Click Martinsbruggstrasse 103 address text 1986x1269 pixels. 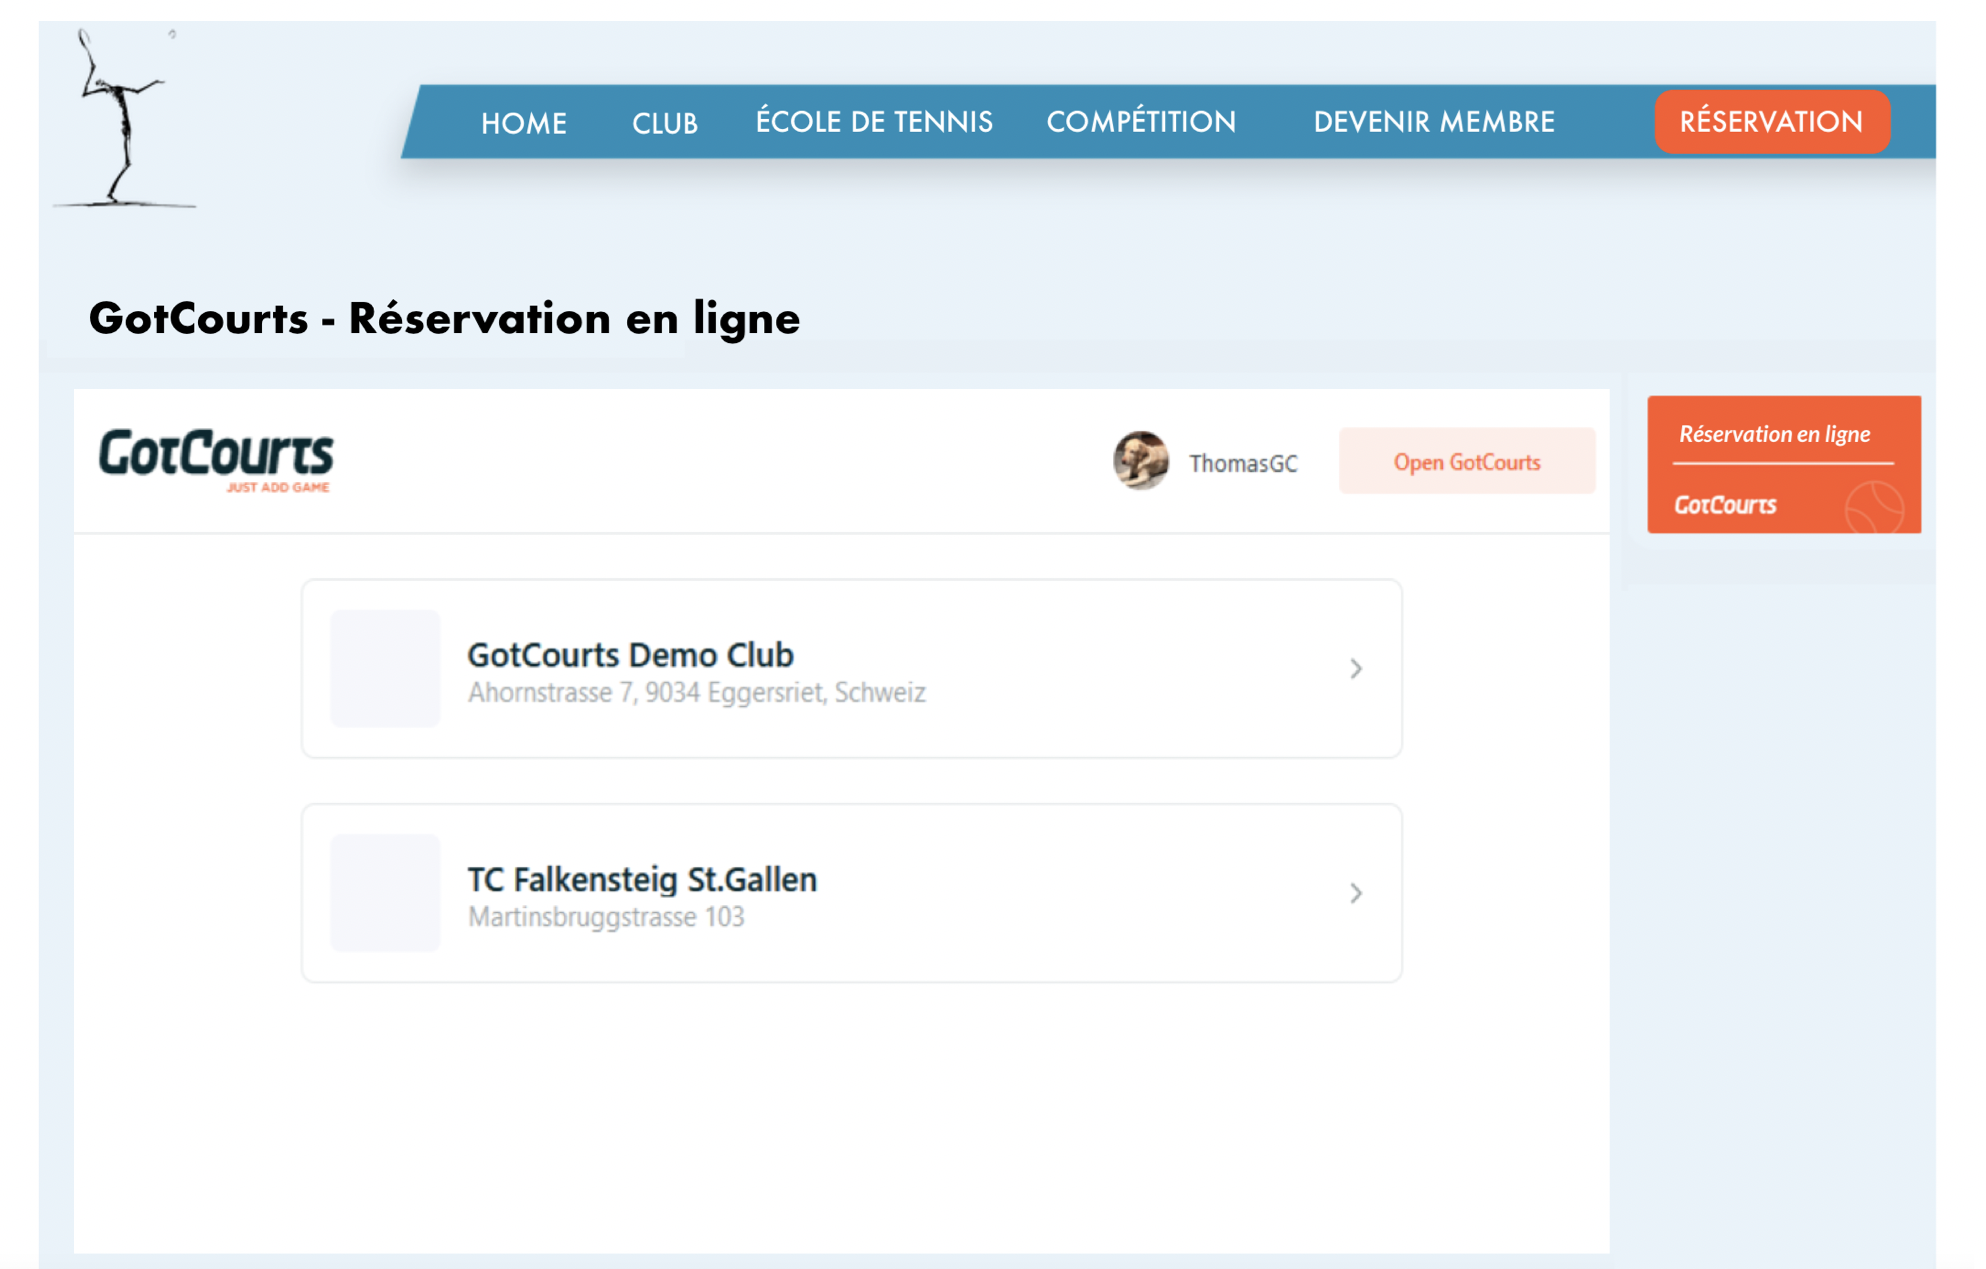(x=606, y=917)
